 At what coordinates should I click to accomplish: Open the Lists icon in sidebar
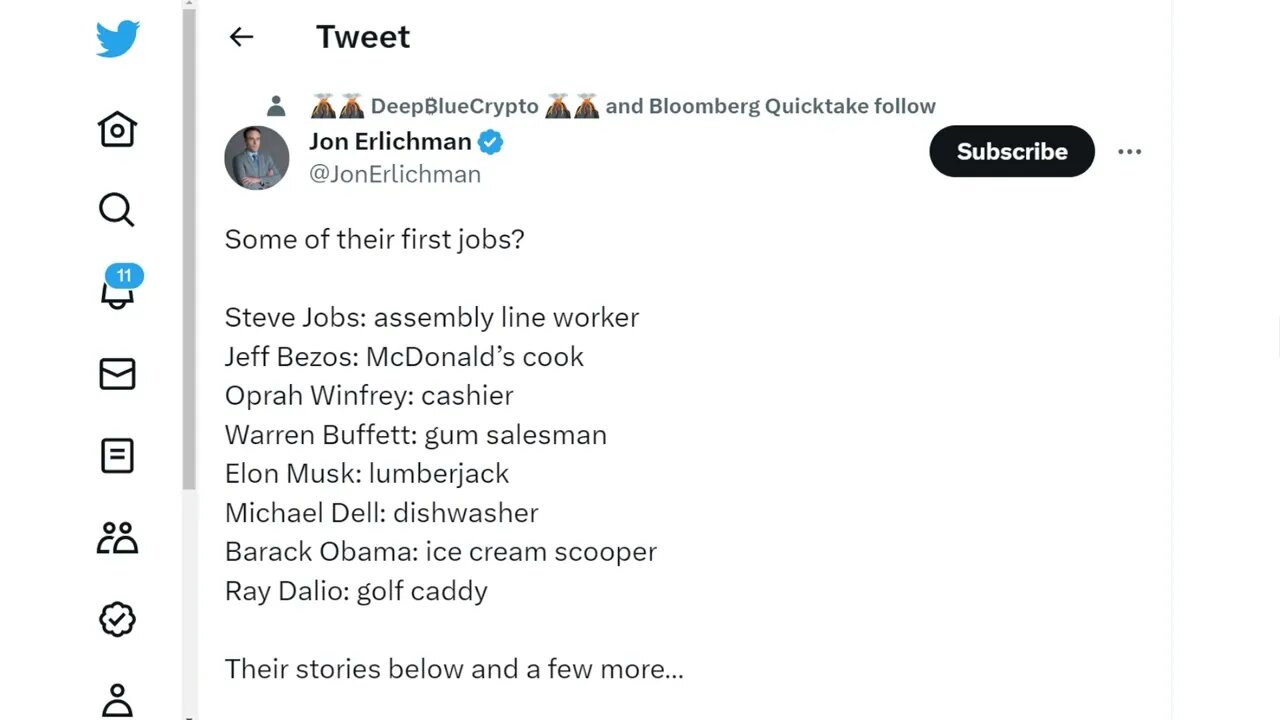click(x=117, y=456)
